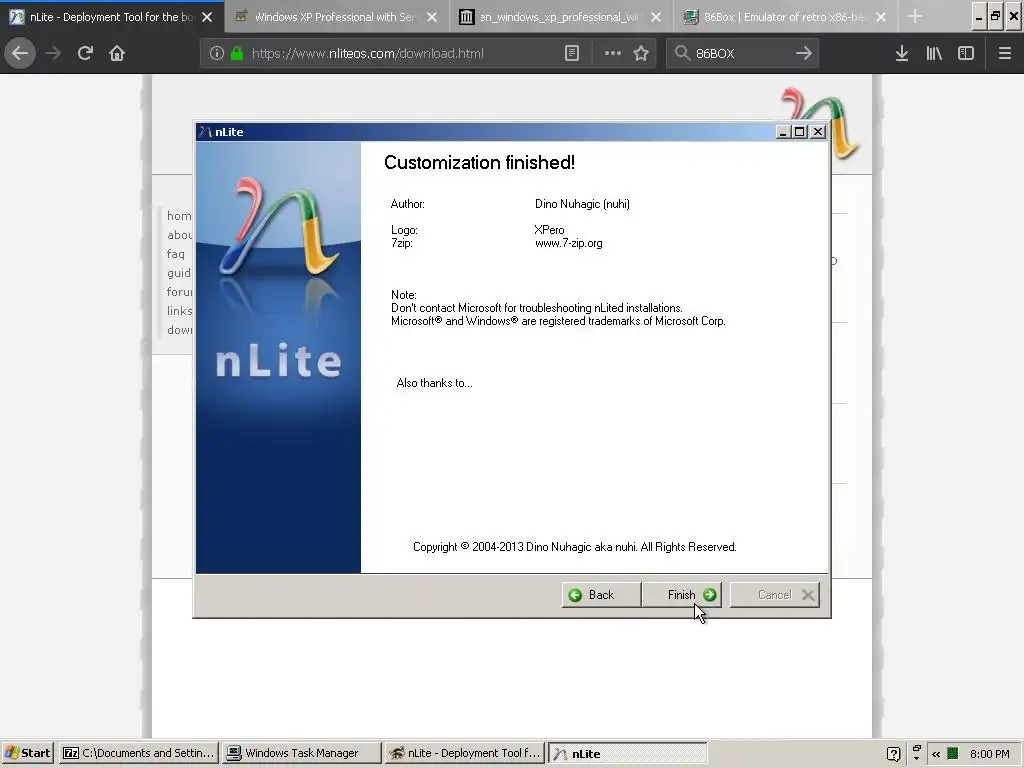Click the green Task Manager tray icon
The height and width of the screenshot is (768, 1024).
[953, 754]
